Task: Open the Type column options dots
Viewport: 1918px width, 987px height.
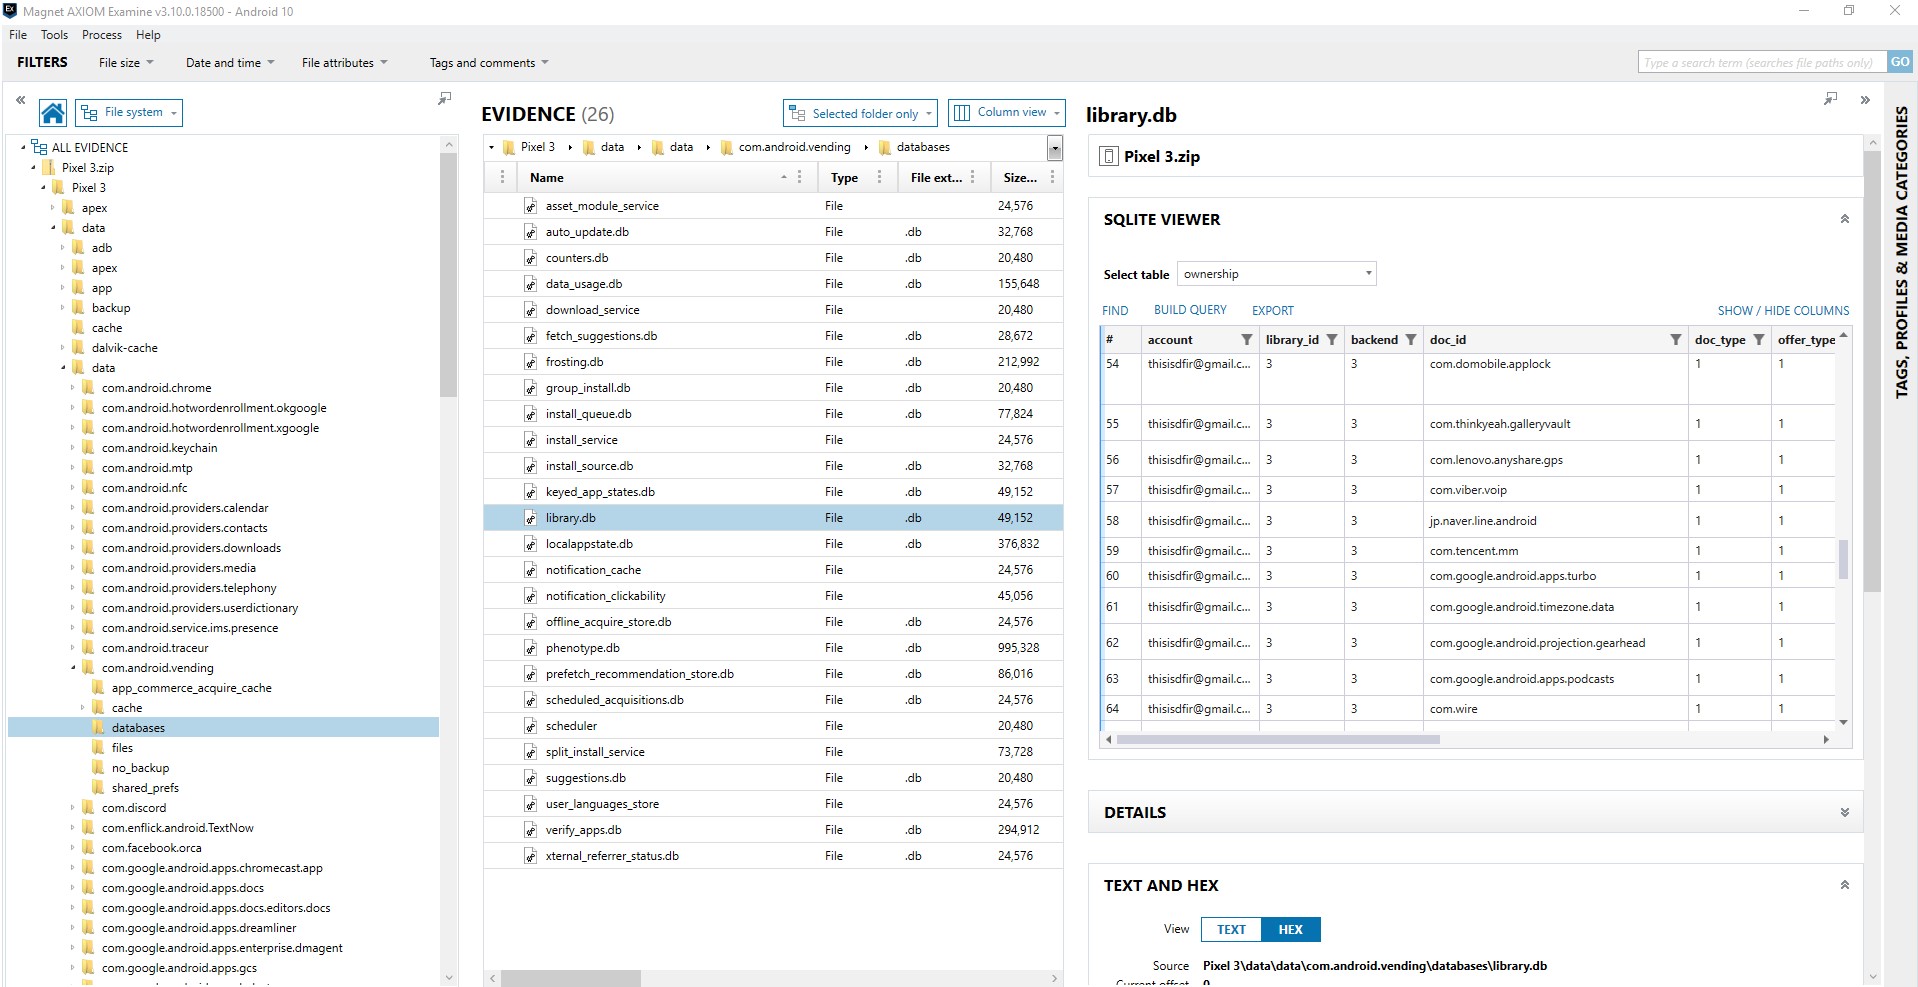Action: (879, 177)
